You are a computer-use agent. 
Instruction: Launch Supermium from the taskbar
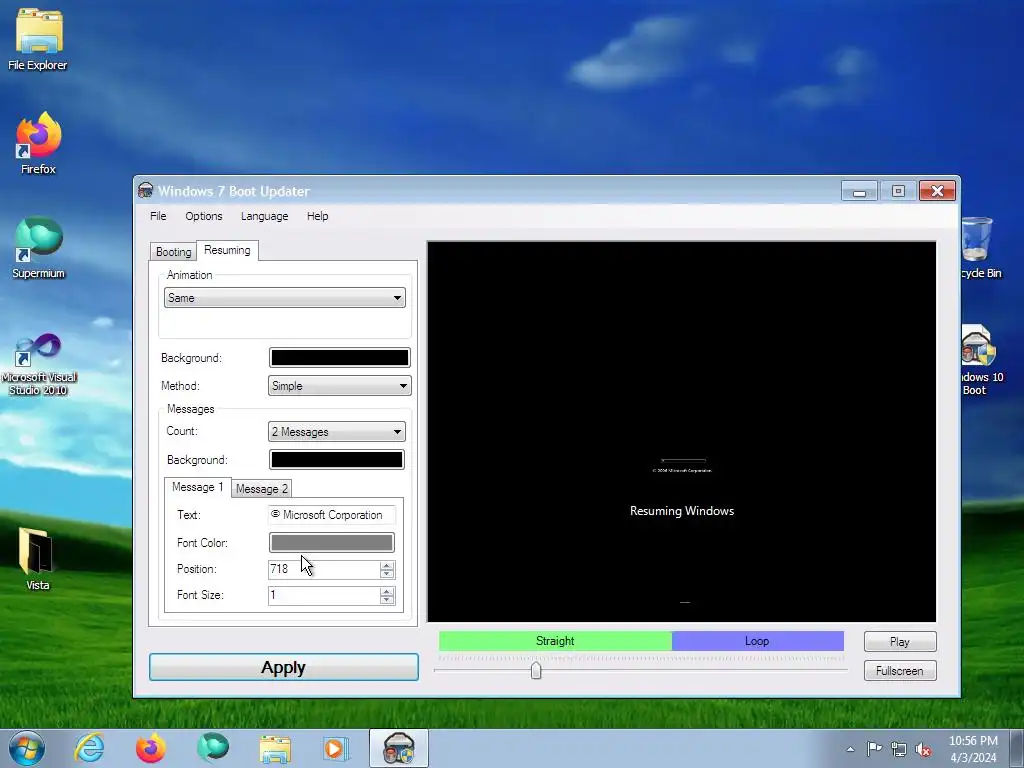click(x=213, y=748)
